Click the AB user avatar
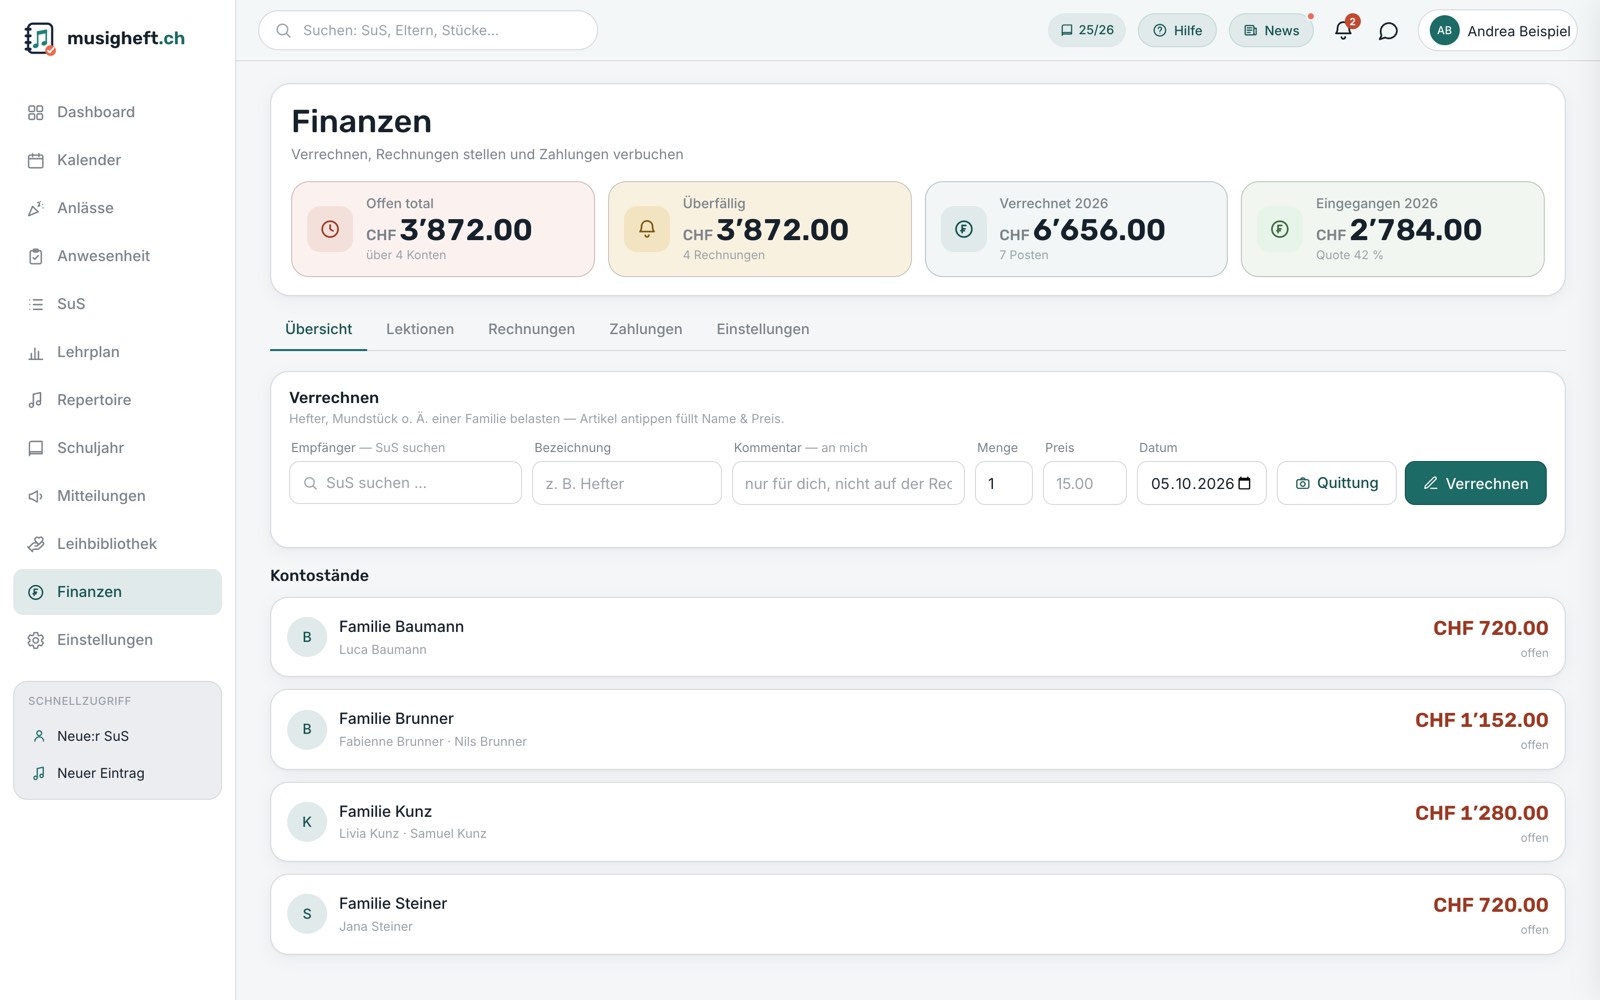Image resolution: width=1600 pixels, height=1000 pixels. (x=1444, y=31)
